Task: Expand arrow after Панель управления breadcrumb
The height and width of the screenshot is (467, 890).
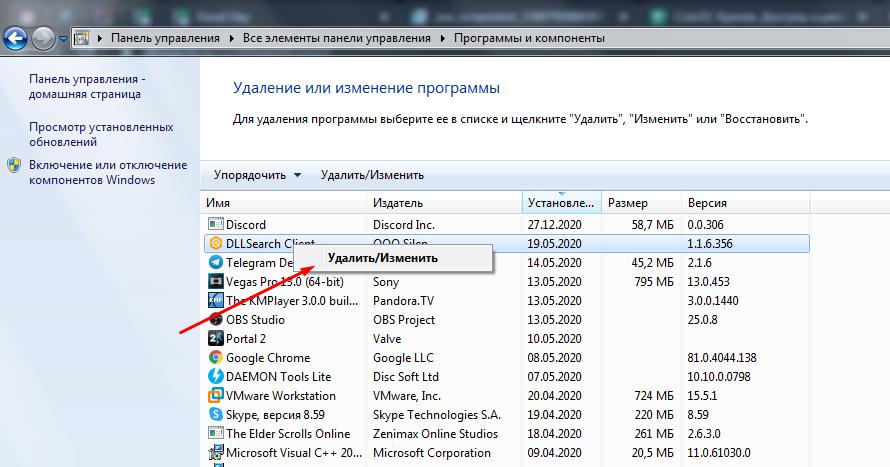Action: click(x=232, y=39)
